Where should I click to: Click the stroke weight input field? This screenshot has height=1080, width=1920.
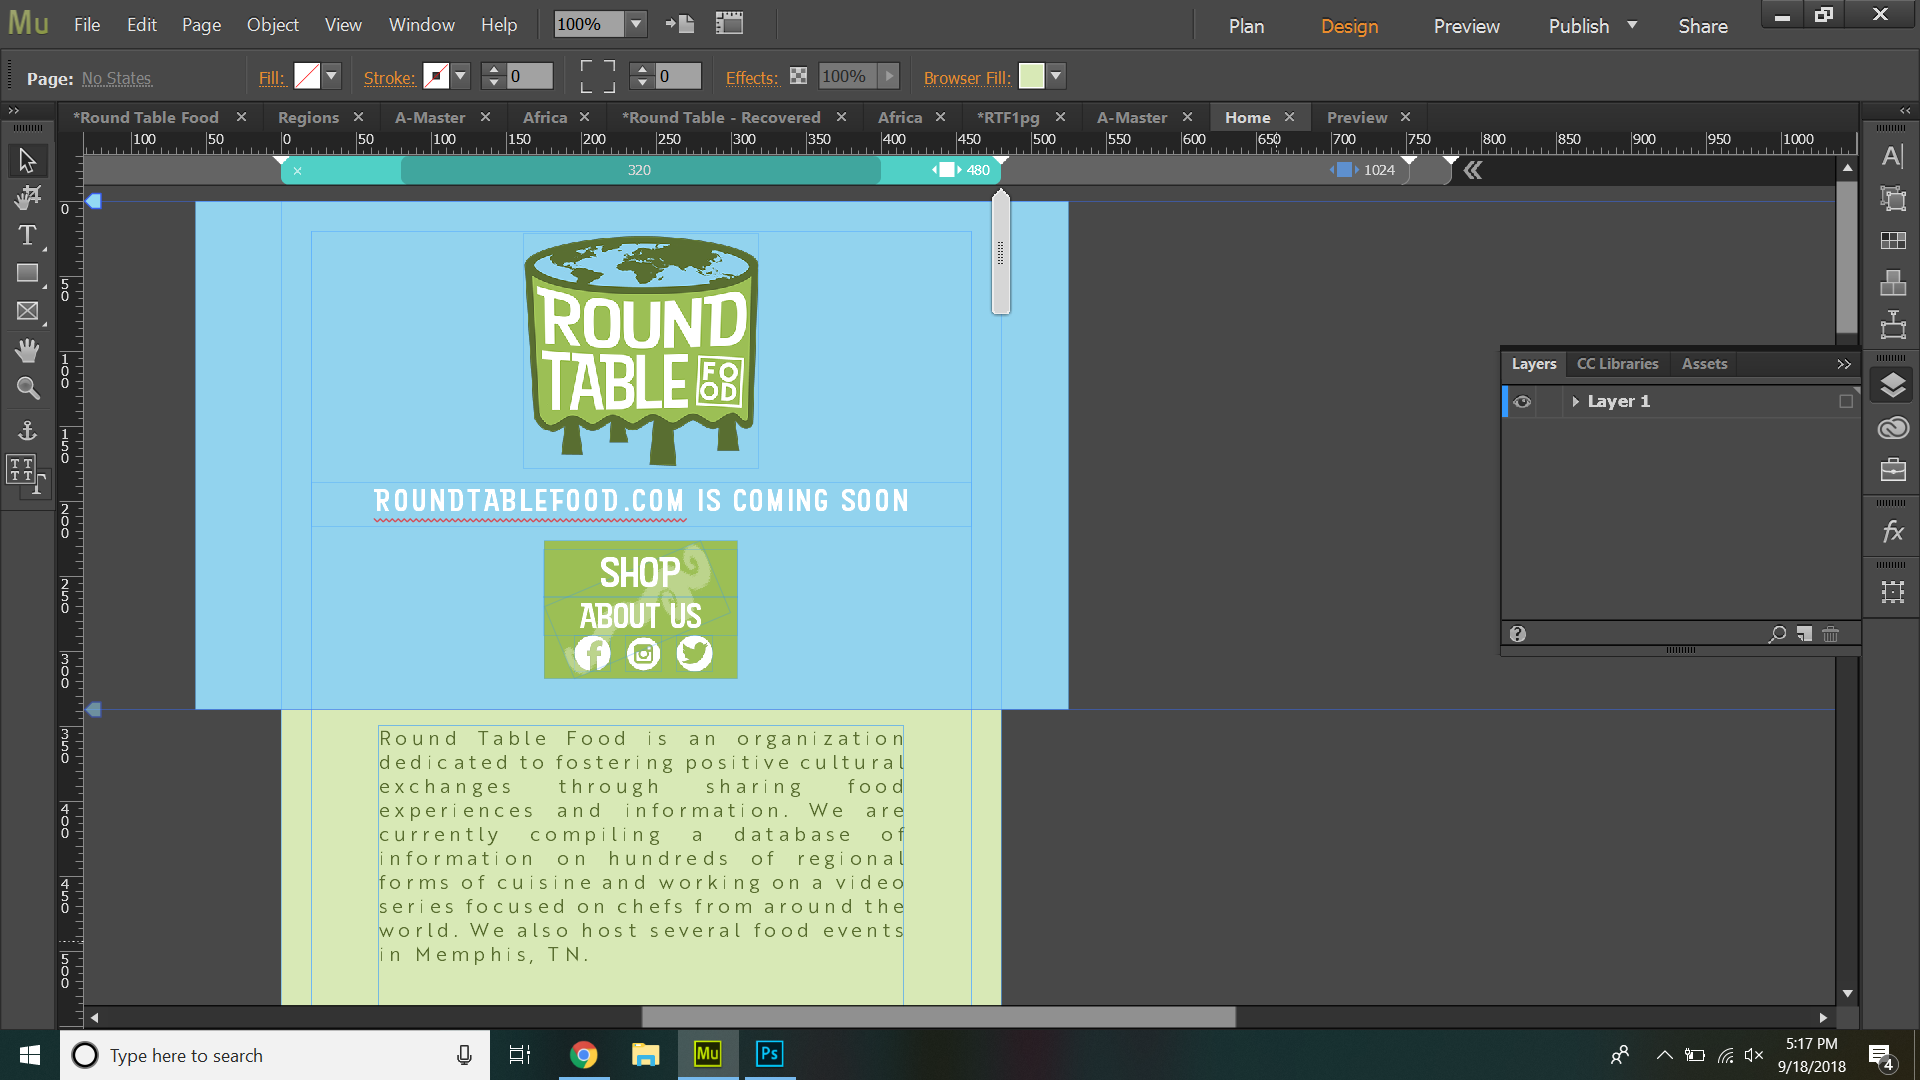(530, 76)
